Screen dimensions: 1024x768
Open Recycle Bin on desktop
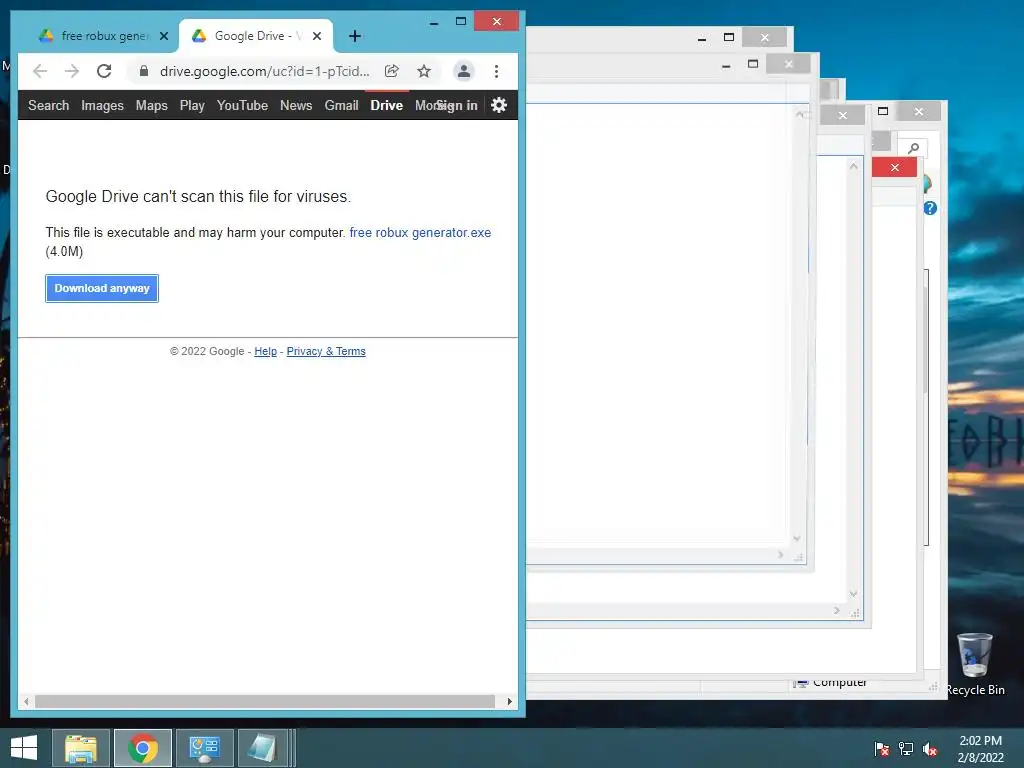click(974, 665)
